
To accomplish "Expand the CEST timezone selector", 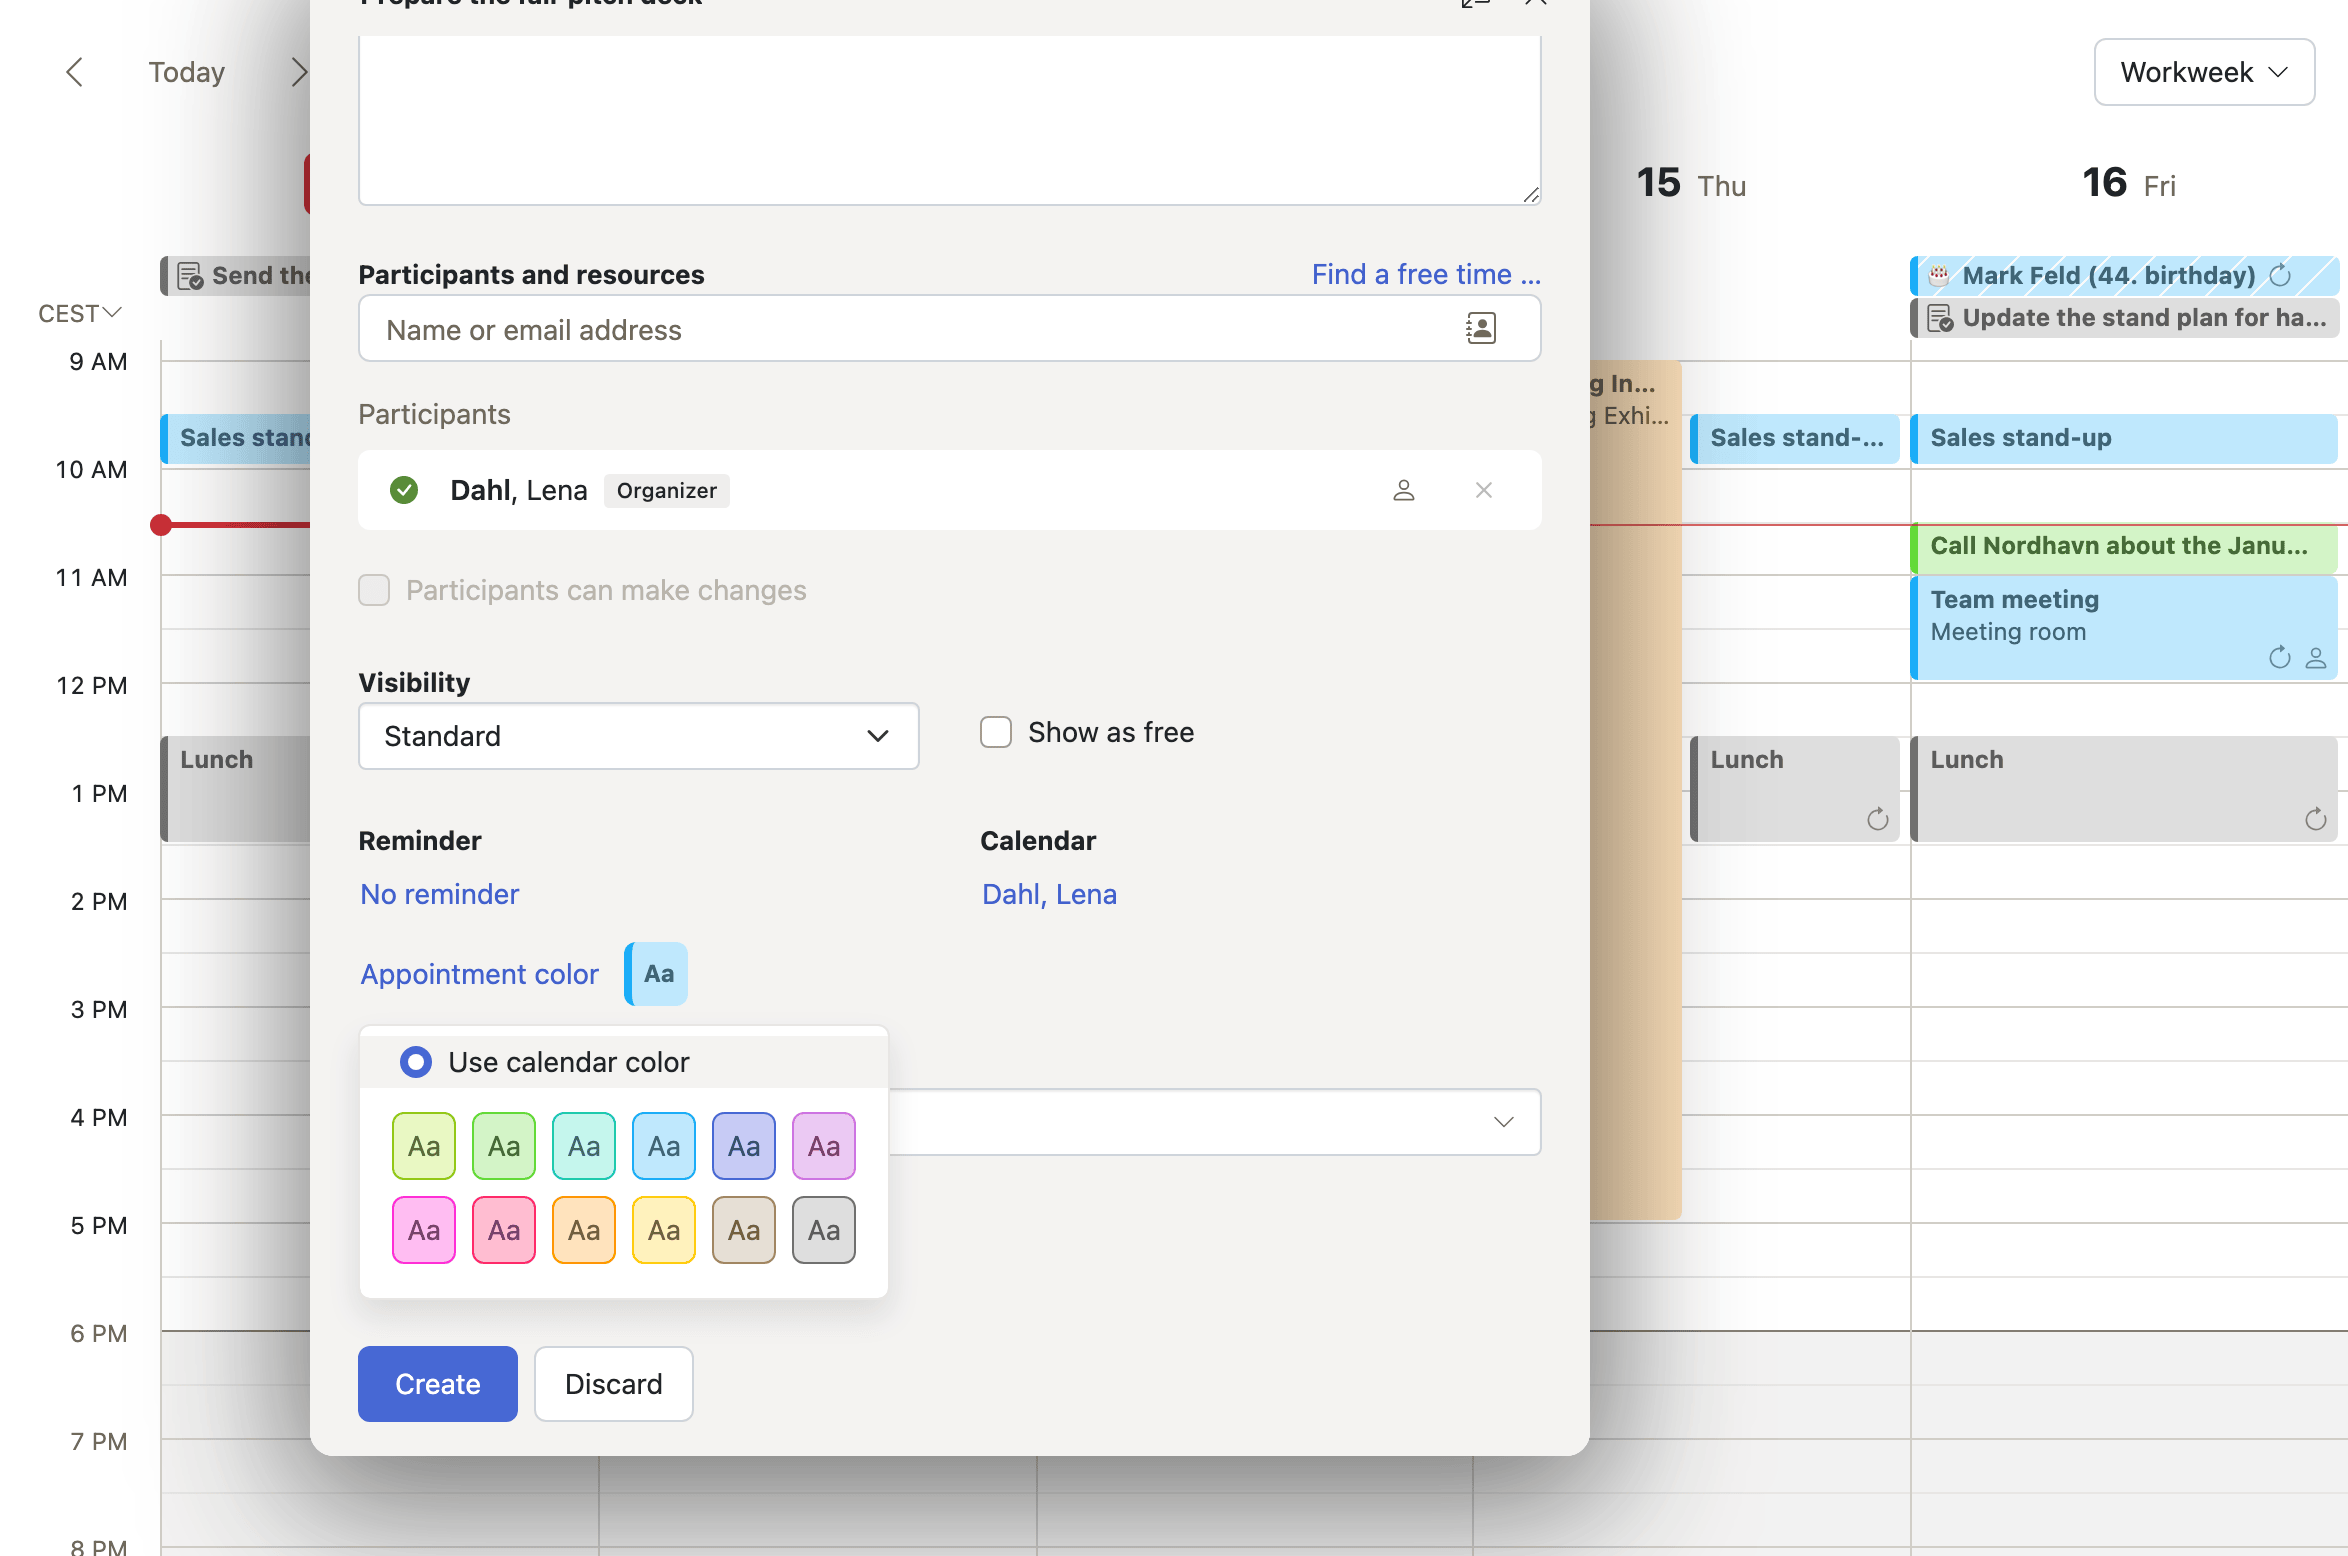I will pos(80,314).
